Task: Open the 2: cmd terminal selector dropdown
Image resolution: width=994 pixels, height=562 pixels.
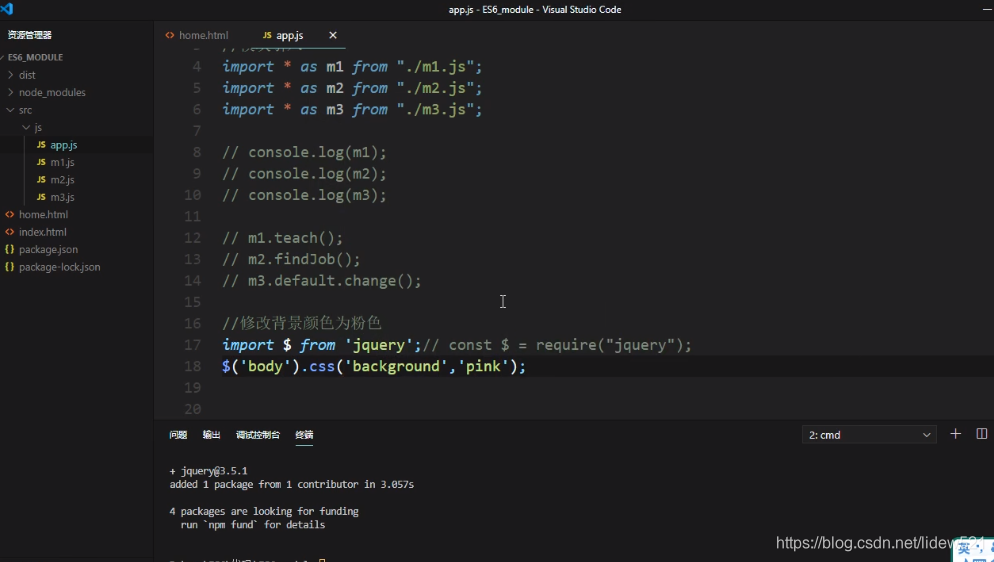Action: click(869, 435)
